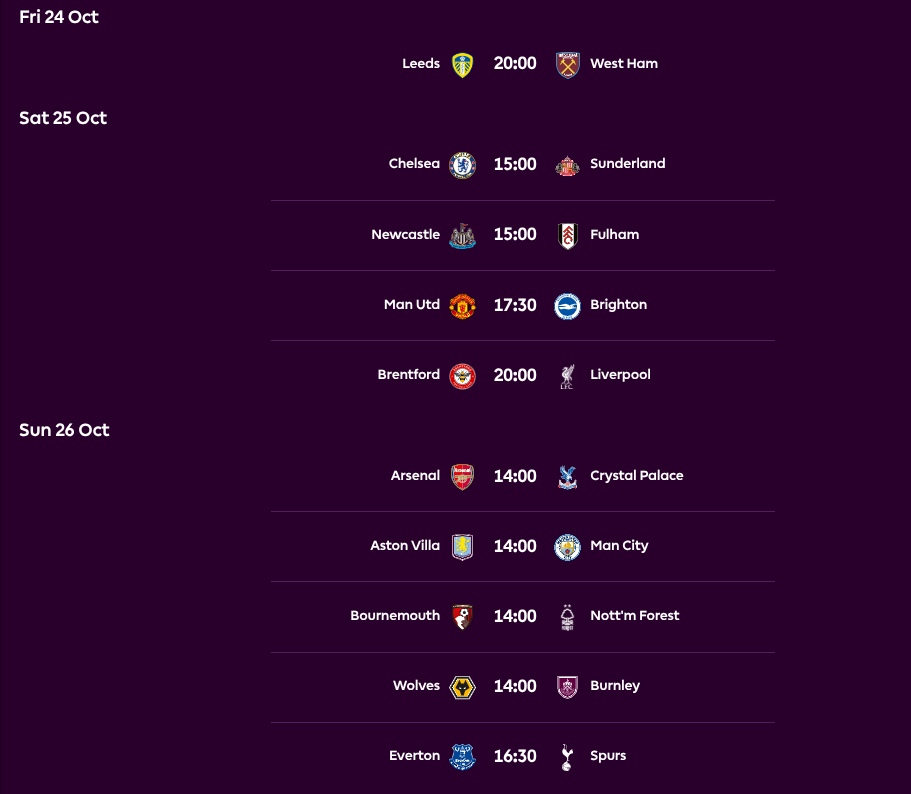Click the Wolves badge icon
911x794 pixels.
[x=462, y=686]
